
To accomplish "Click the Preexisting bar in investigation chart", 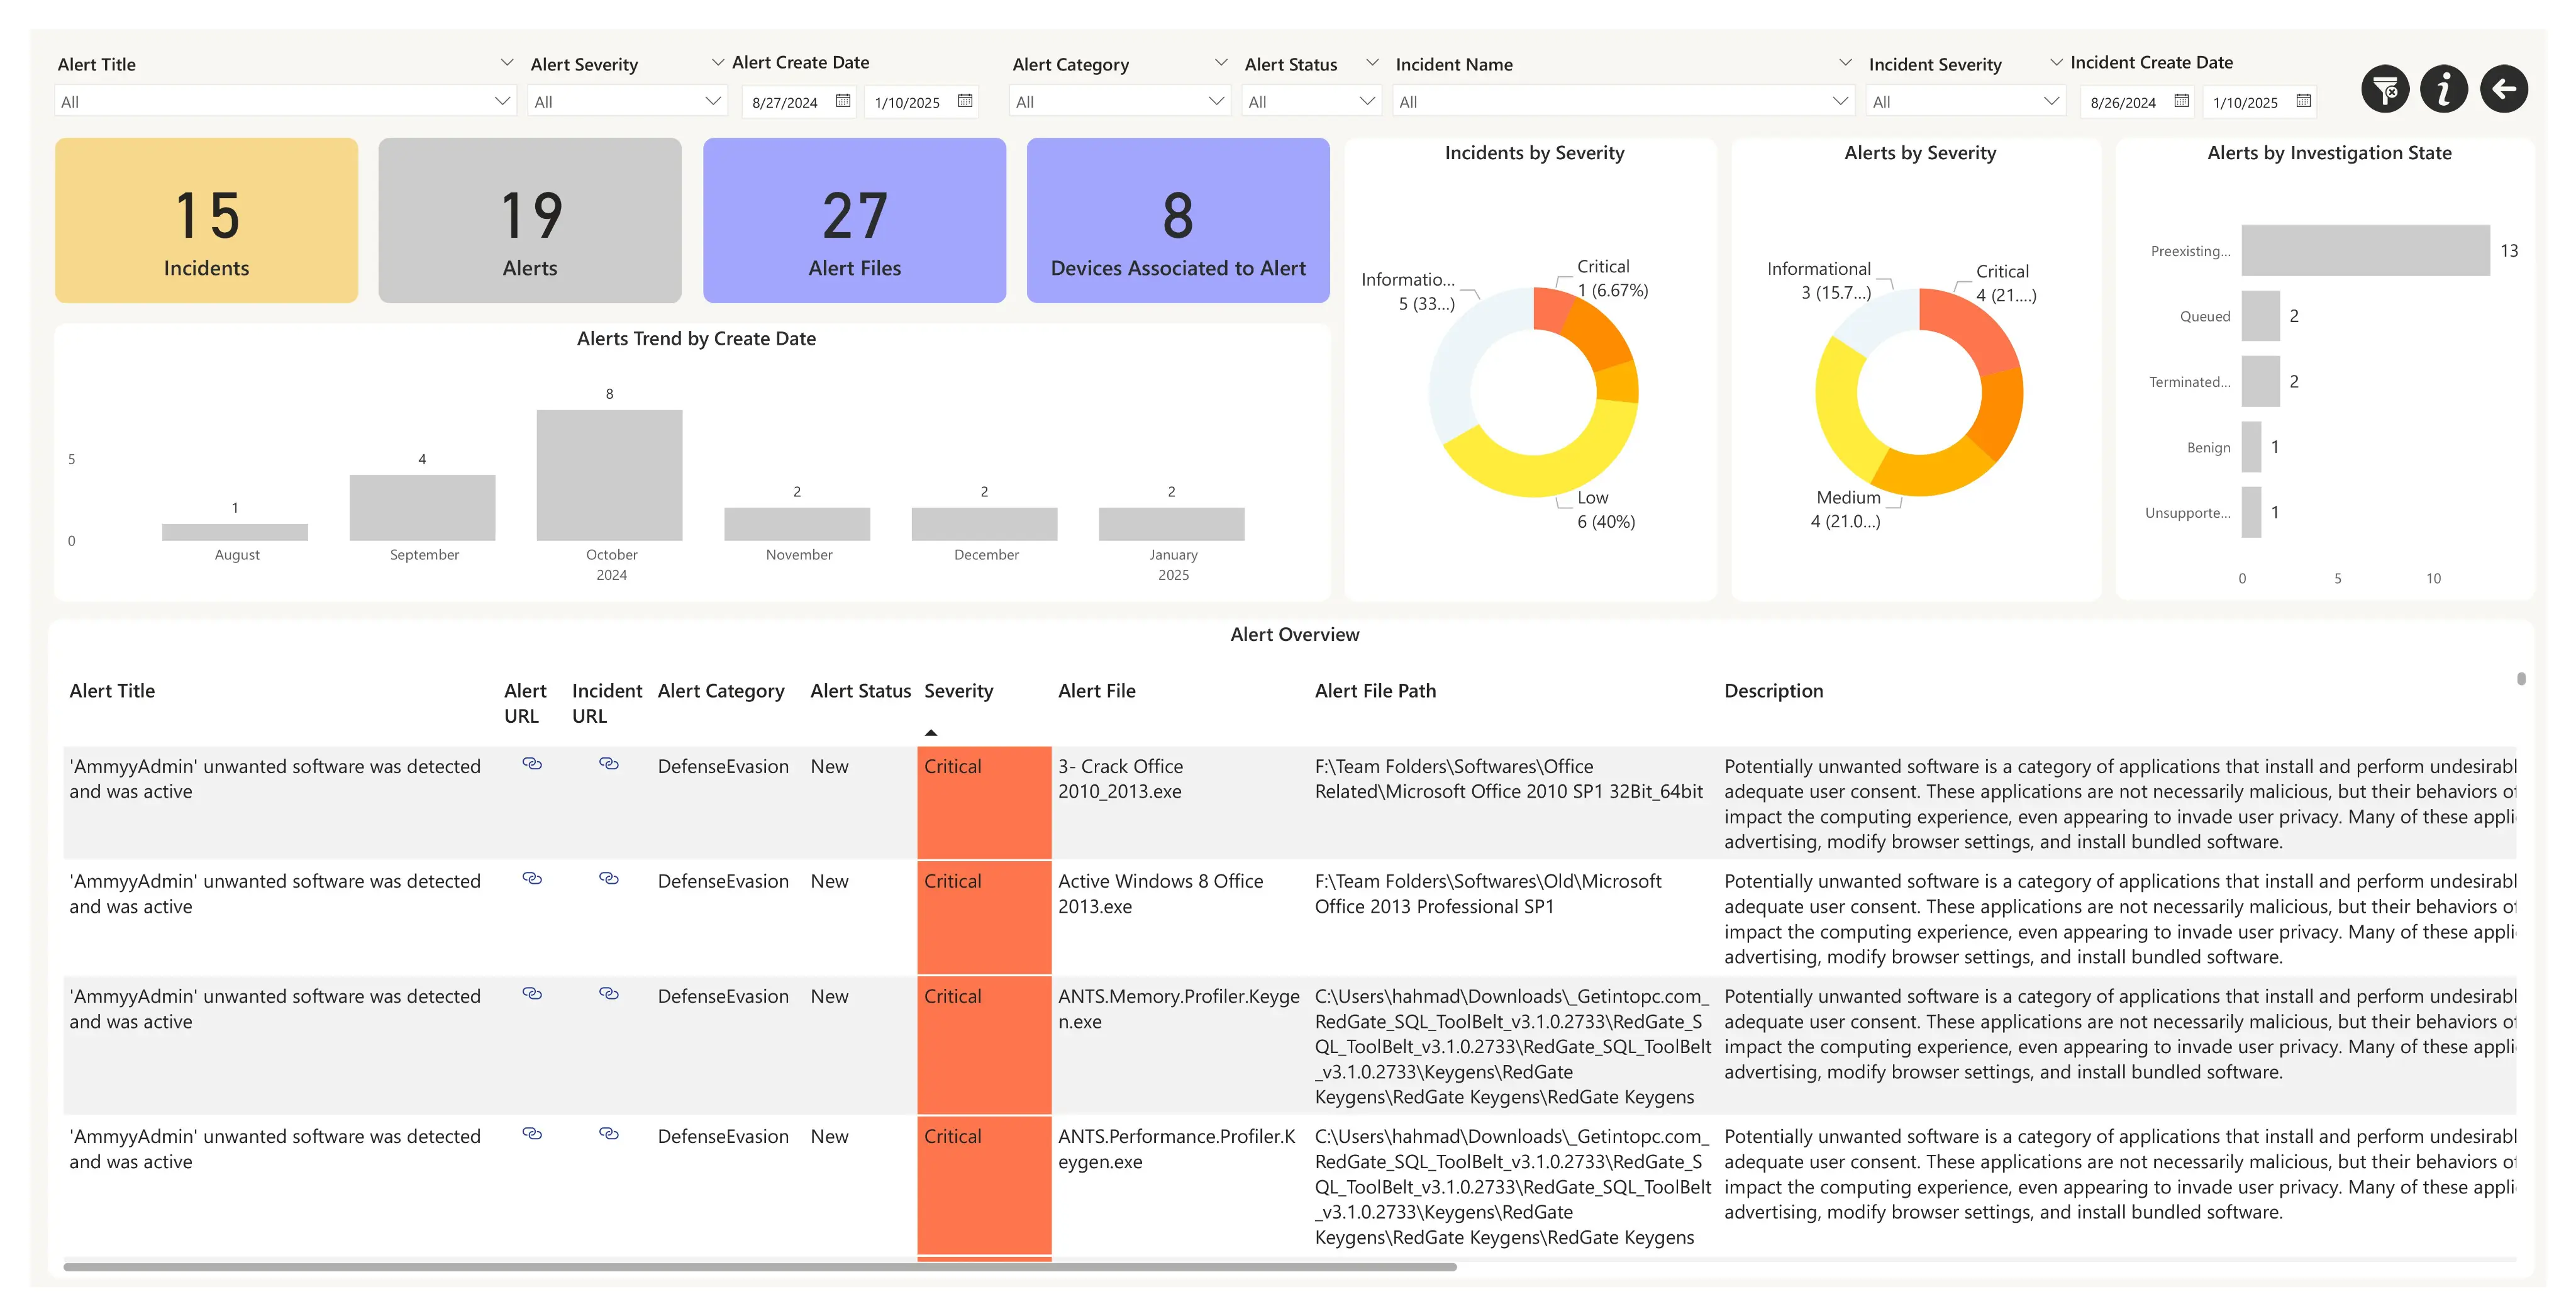I will pyautogui.click(x=2365, y=250).
